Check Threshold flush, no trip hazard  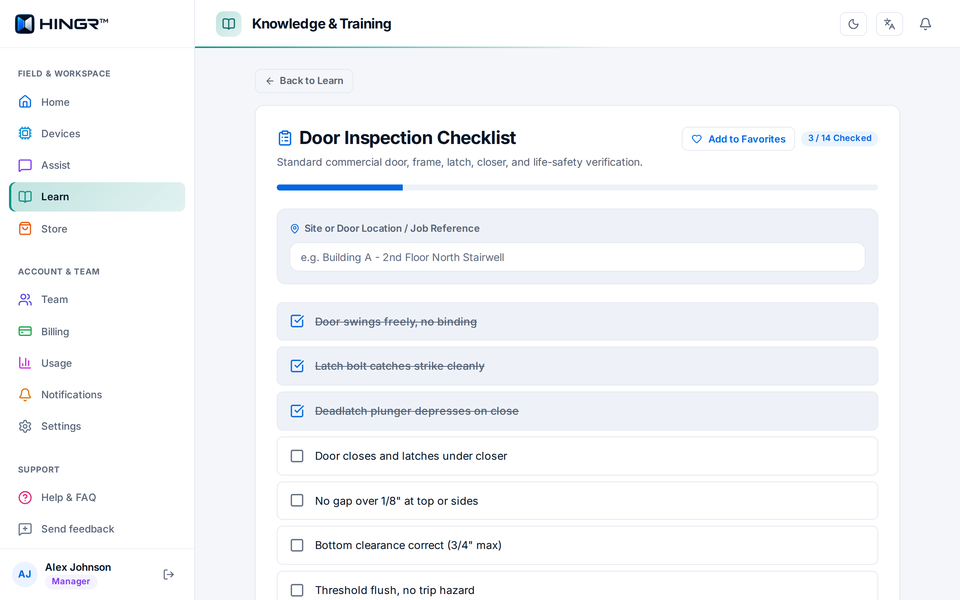pyautogui.click(x=297, y=590)
